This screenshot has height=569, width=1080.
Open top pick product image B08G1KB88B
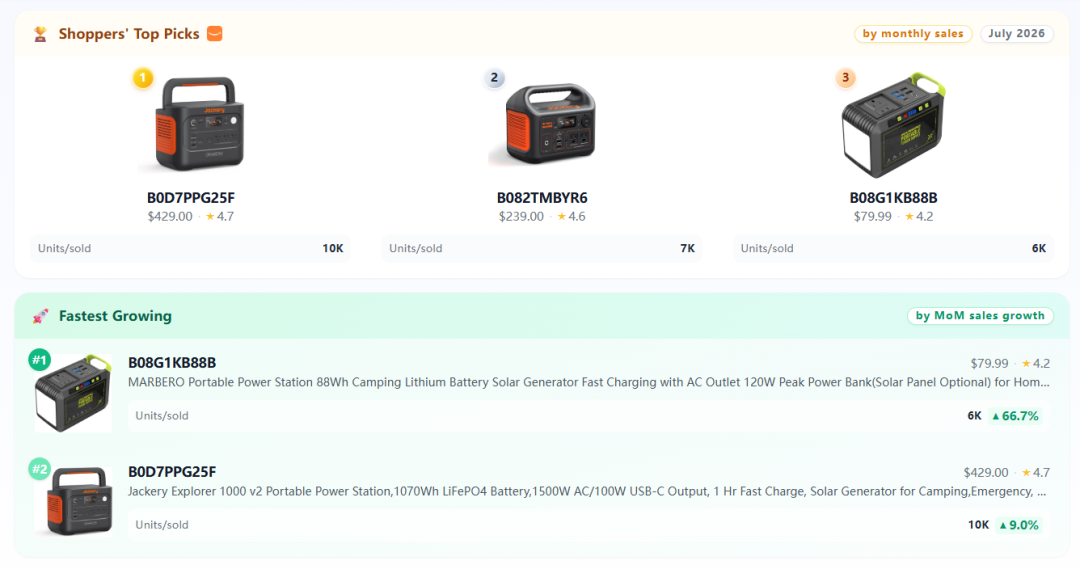pos(893,125)
